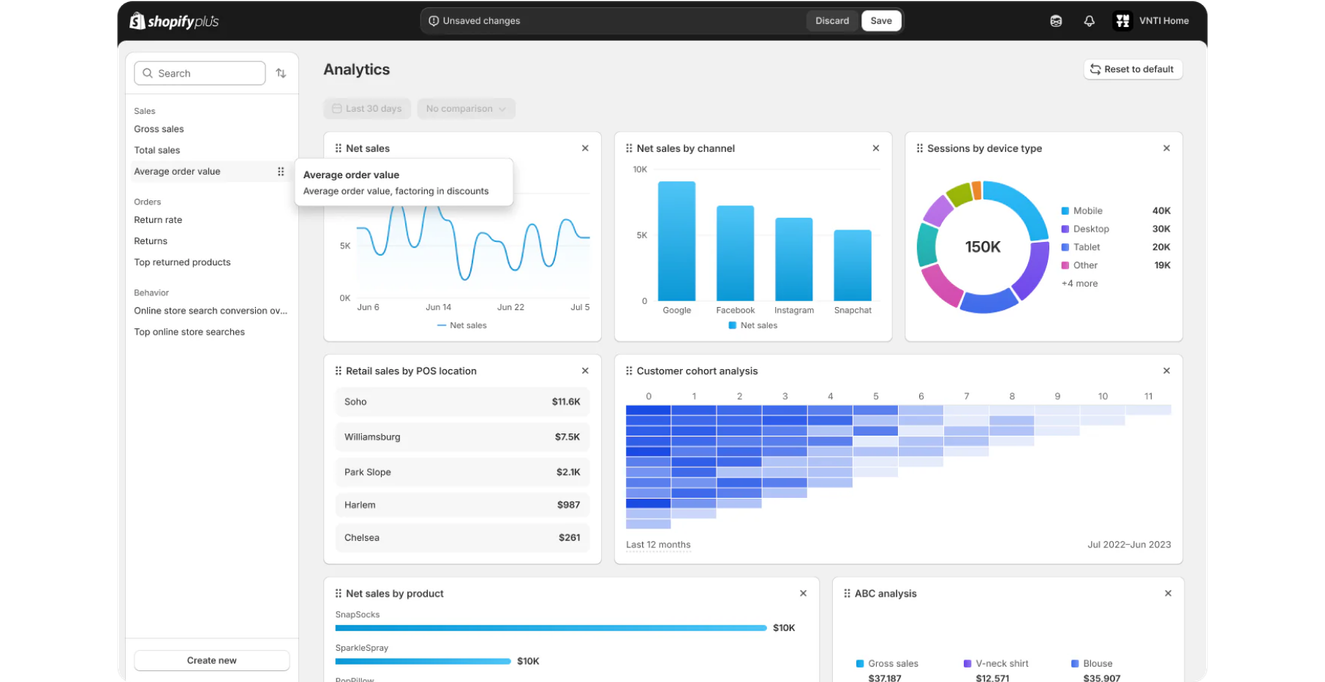This screenshot has width=1325, height=682.
Task: Click the Blouse legend swatch
Action: click(1075, 664)
